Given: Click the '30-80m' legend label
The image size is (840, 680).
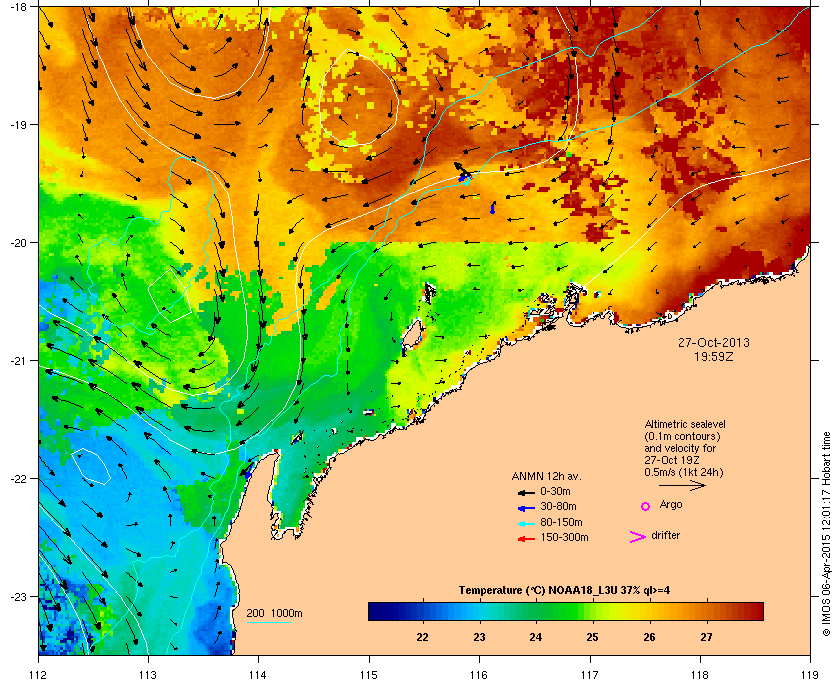Looking at the screenshot, I should coord(558,506).
